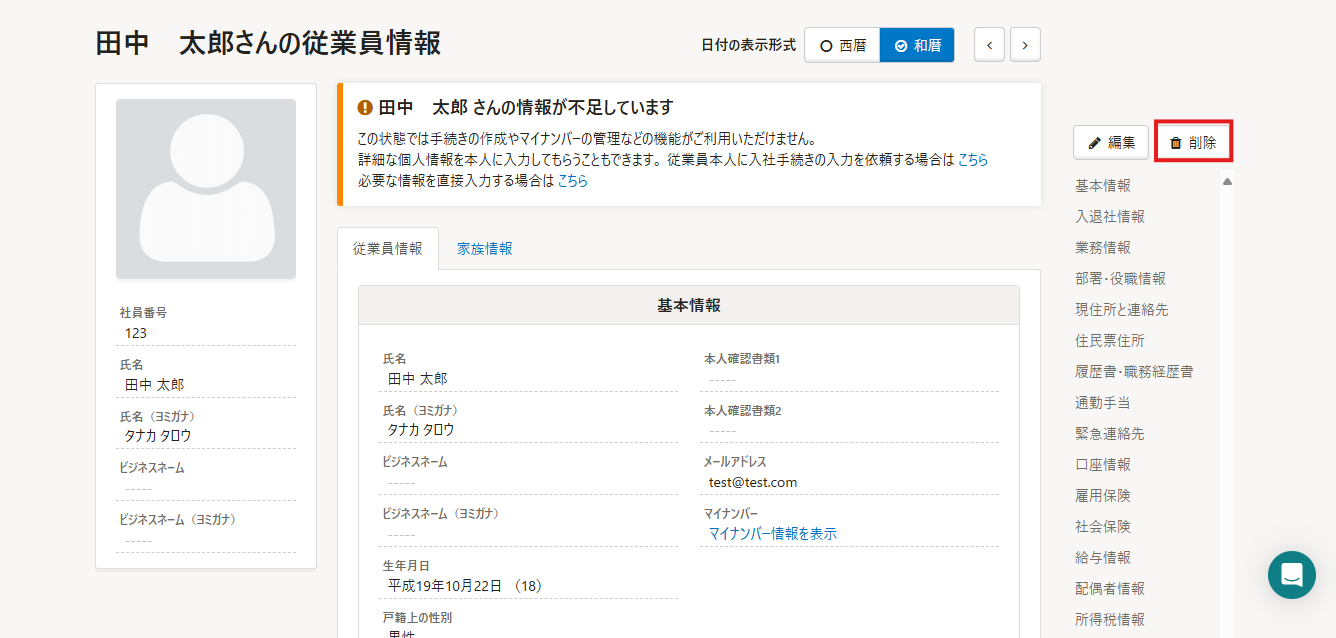The width and height of the screenshot is (1336, 638).
Task: Jump to 履歴書・職務経歴書 section
Action: coord(1134,372)
